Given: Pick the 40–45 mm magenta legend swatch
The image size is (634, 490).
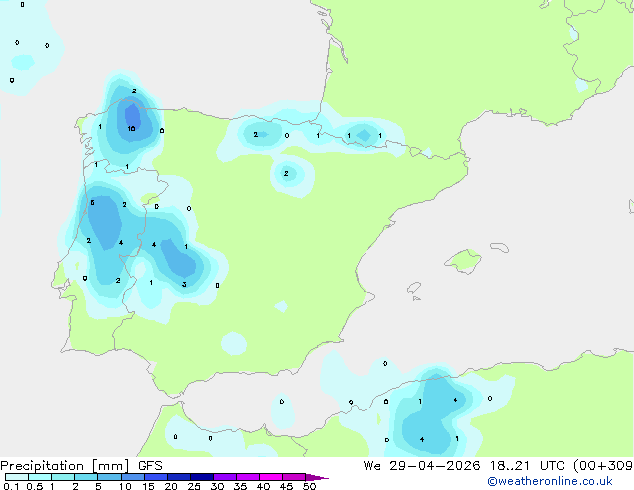Looking at the screenshot, I should click(x=271, y=477).
